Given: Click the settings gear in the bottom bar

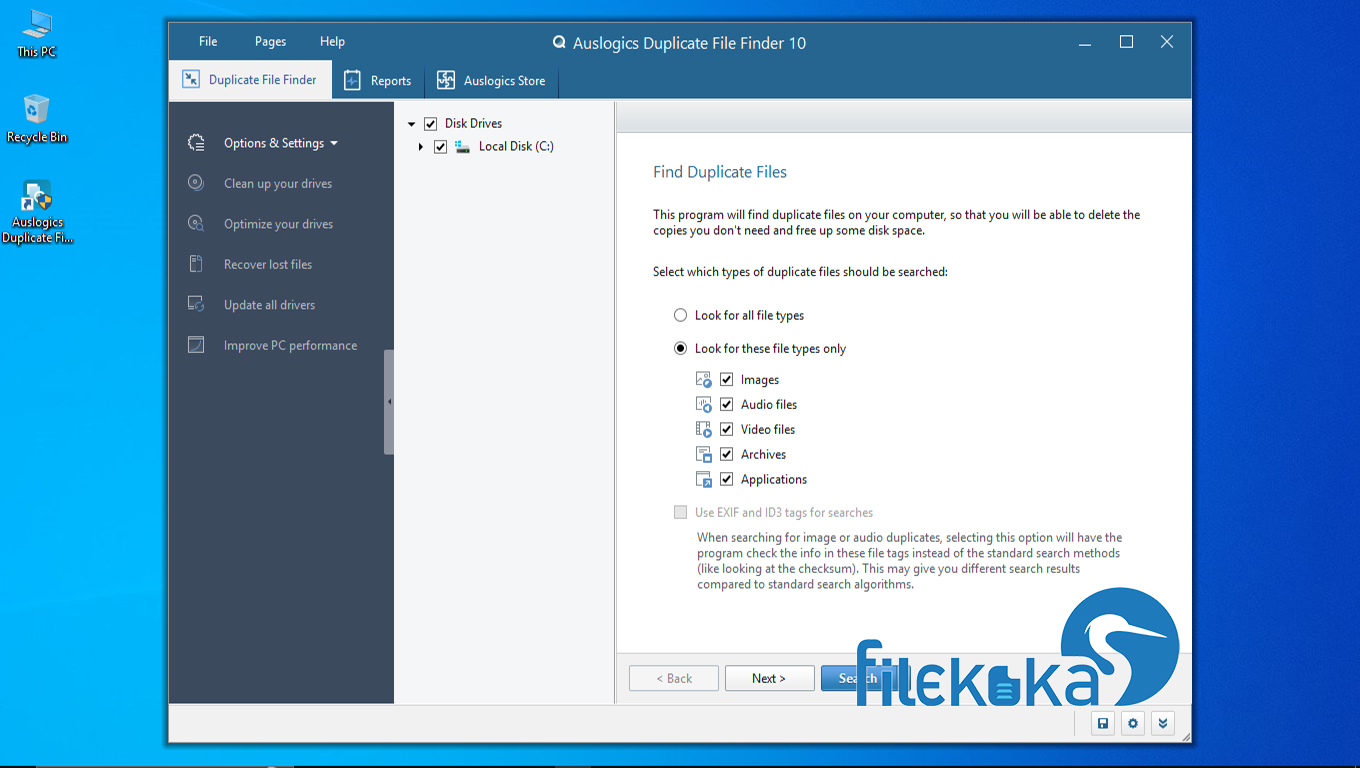Looking at the screenshot, I should (1133, 723).
